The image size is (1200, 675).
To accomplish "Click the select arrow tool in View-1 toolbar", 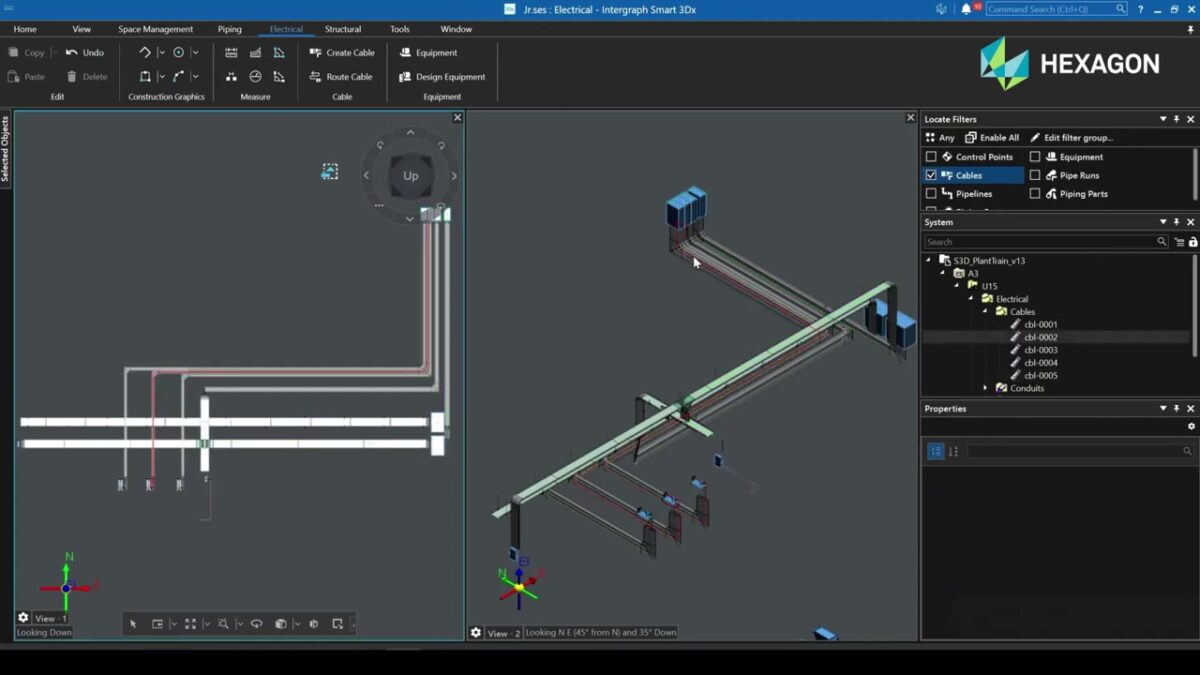I will pyautogui.click(x=133, y=624).
